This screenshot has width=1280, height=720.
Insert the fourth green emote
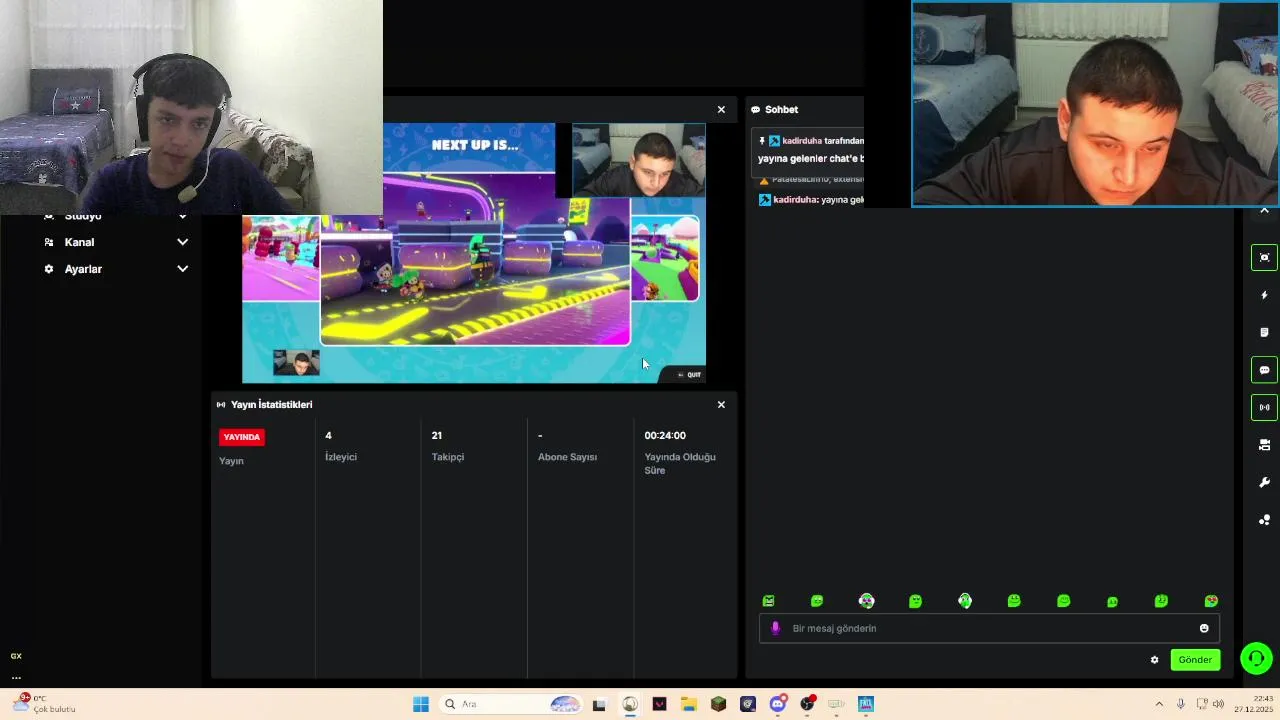[915, 601]
